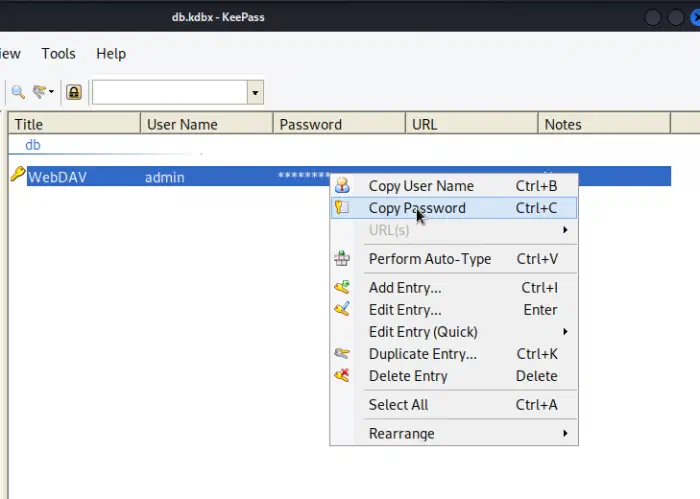Image resolution: width=700 pixels, height=499 pixels.
Task: Select Delete Entry menu item
Action: (454, 376)
